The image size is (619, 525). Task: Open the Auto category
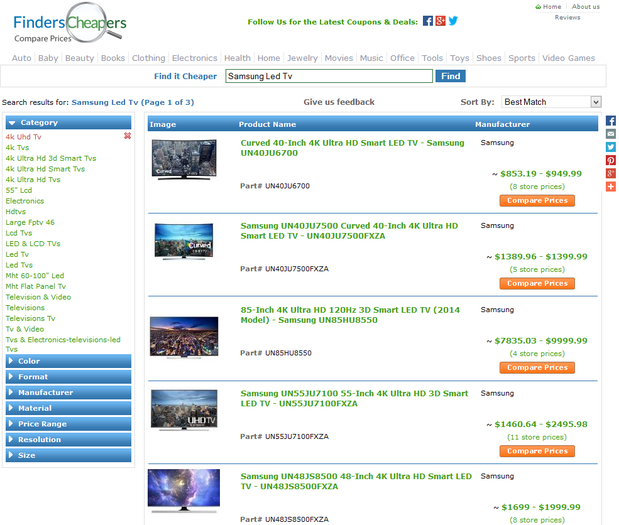pyautogui.click(x=21, y=58)
